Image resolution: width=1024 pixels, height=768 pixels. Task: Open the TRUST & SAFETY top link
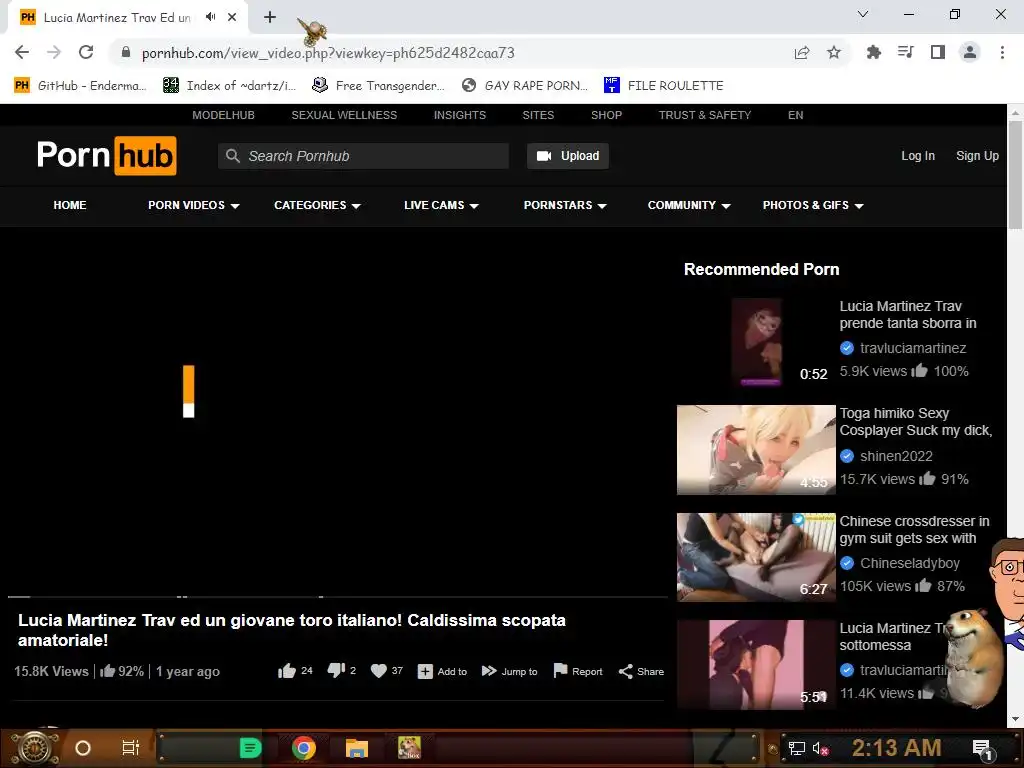705,115
